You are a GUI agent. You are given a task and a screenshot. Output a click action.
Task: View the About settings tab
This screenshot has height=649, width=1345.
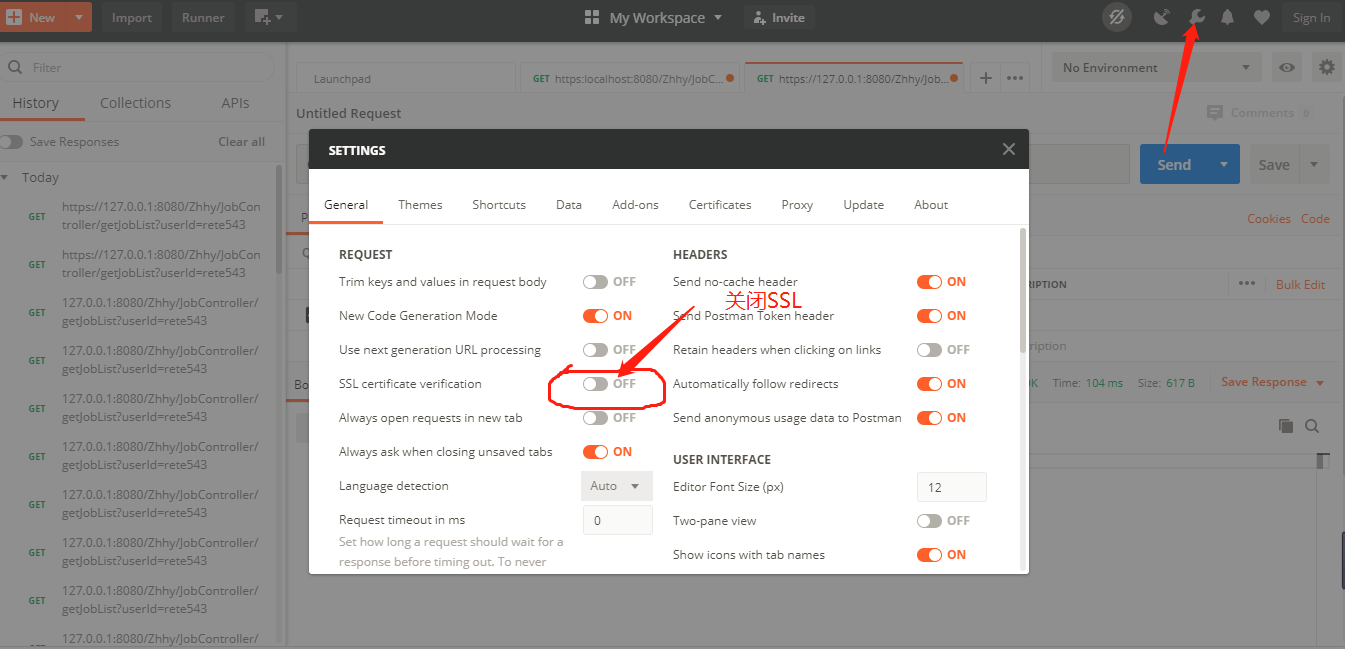931,204
